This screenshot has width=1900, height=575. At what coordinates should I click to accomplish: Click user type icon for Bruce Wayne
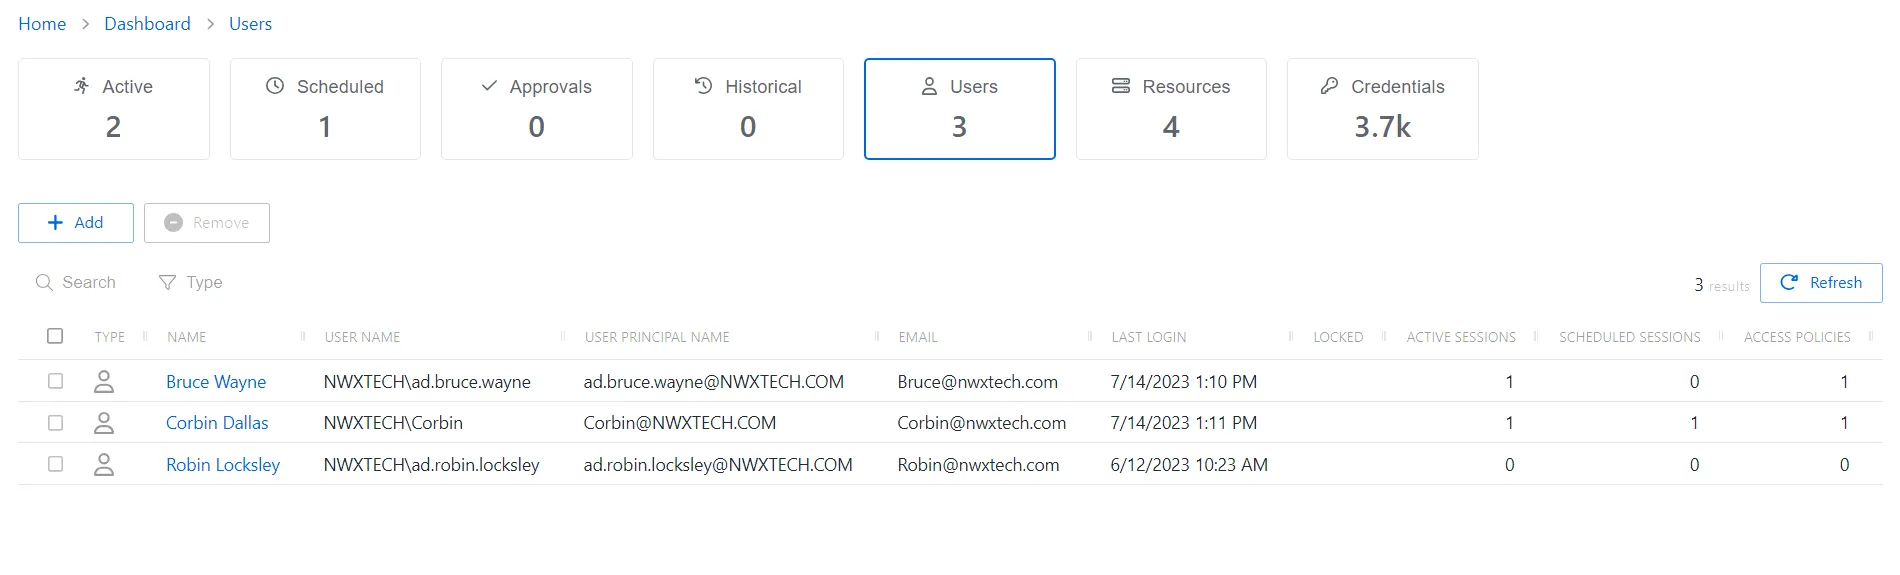pos(104,381)
